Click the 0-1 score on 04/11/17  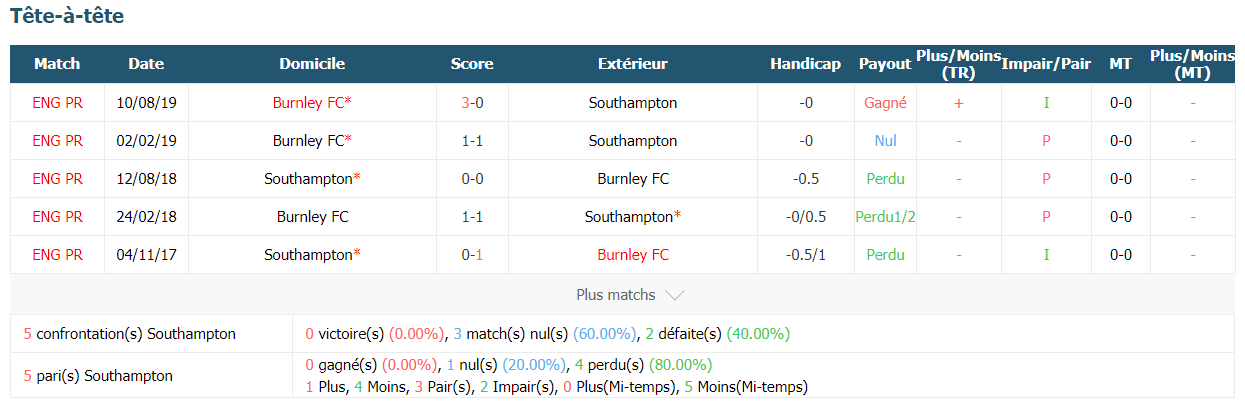(472, 255)
